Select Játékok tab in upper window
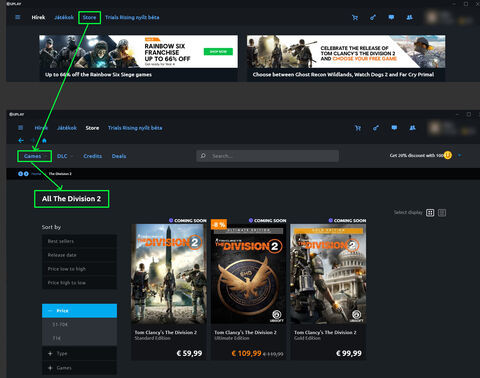The image size is (480, 378). click(x=64, y=17)
